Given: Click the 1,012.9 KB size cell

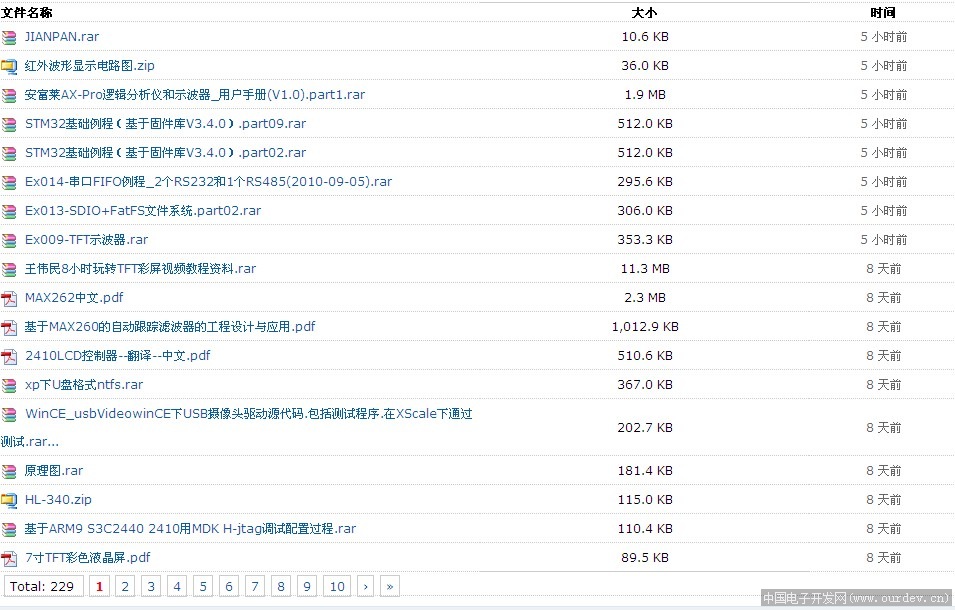Looking at the screenshot, I should [x=645, y=327].
